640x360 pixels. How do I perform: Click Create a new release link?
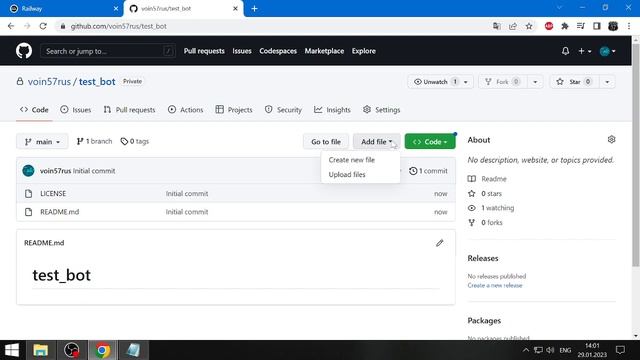[x=495, y=285]
